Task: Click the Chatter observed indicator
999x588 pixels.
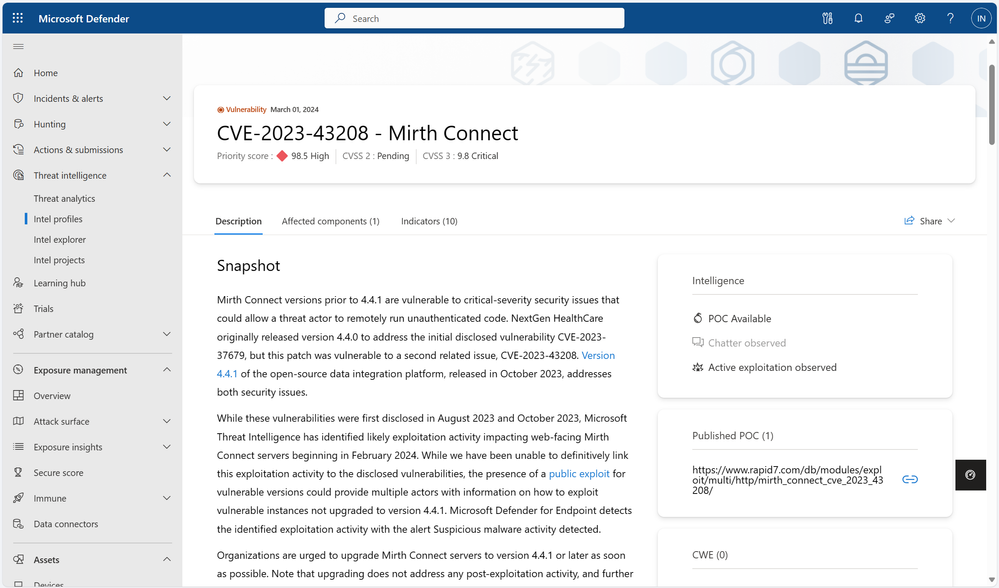Action: (739, 342)
